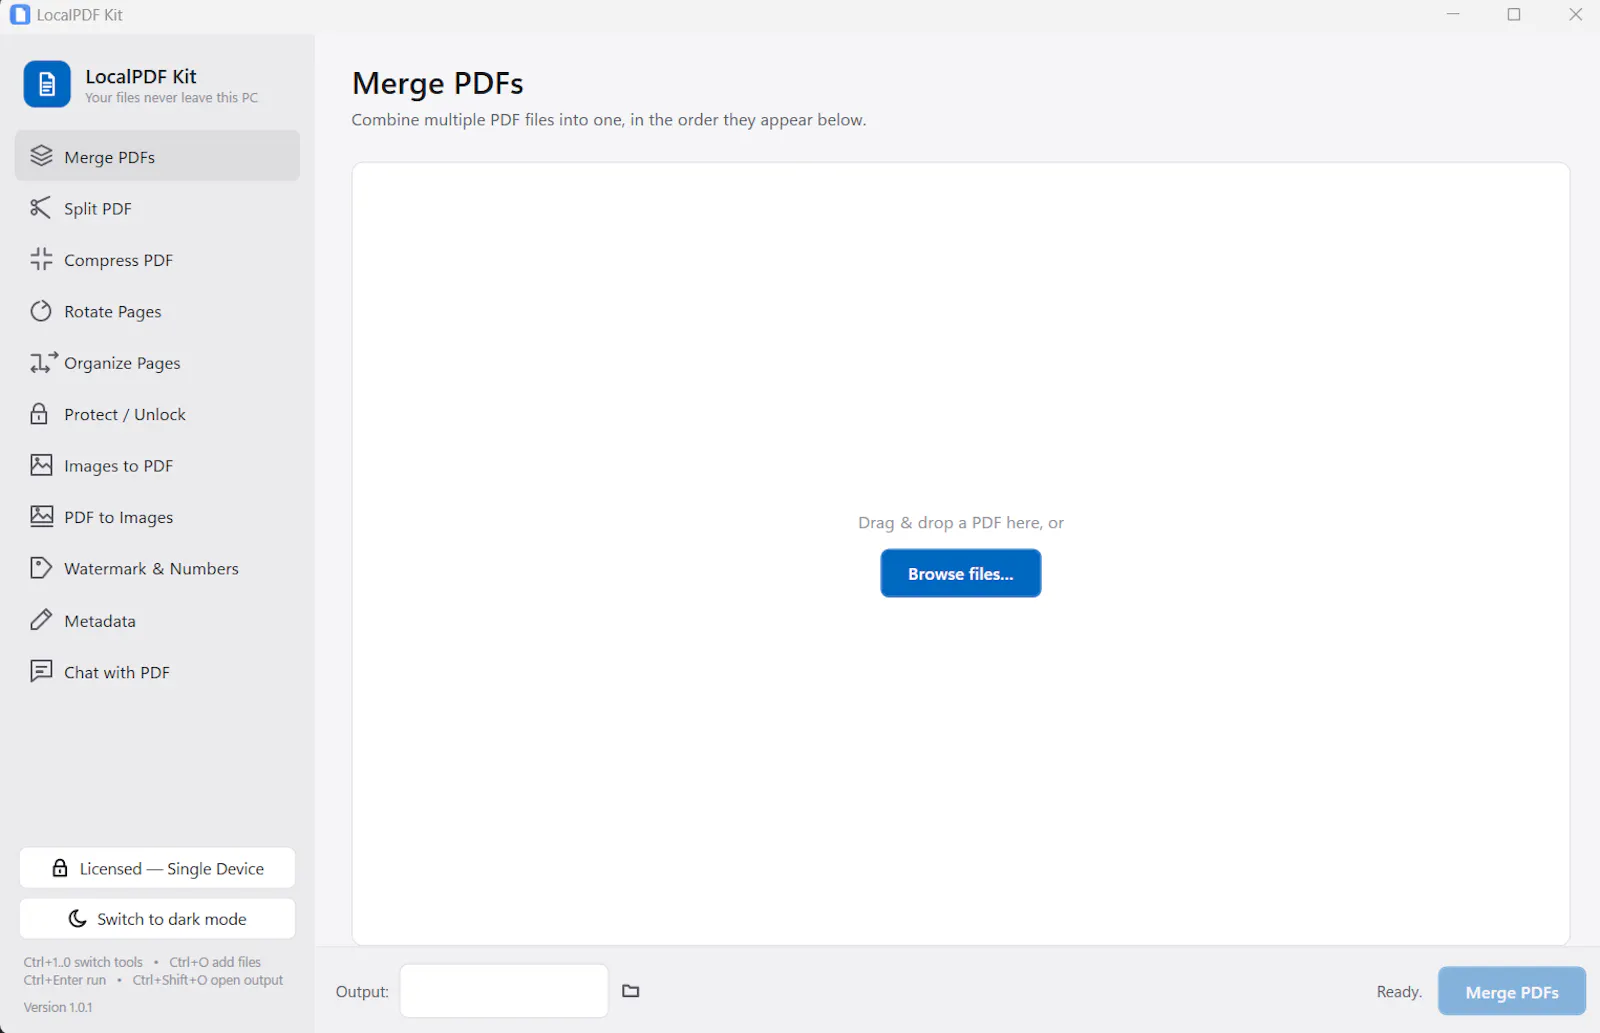Click the Rotate Pages circular arrow icon
Viewport: 1600px width, 1033px height.
41,311
